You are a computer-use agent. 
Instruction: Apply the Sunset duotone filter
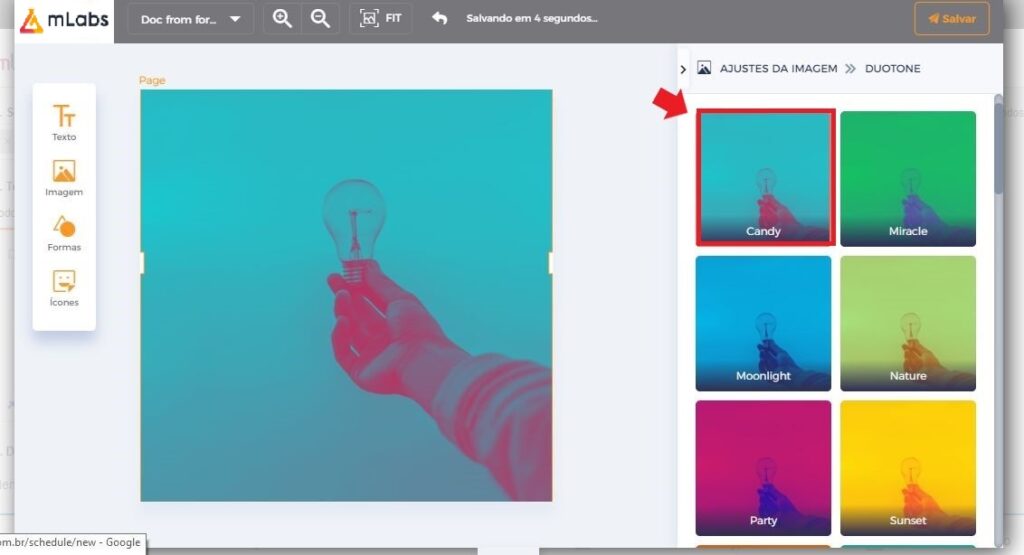[908, 468]
